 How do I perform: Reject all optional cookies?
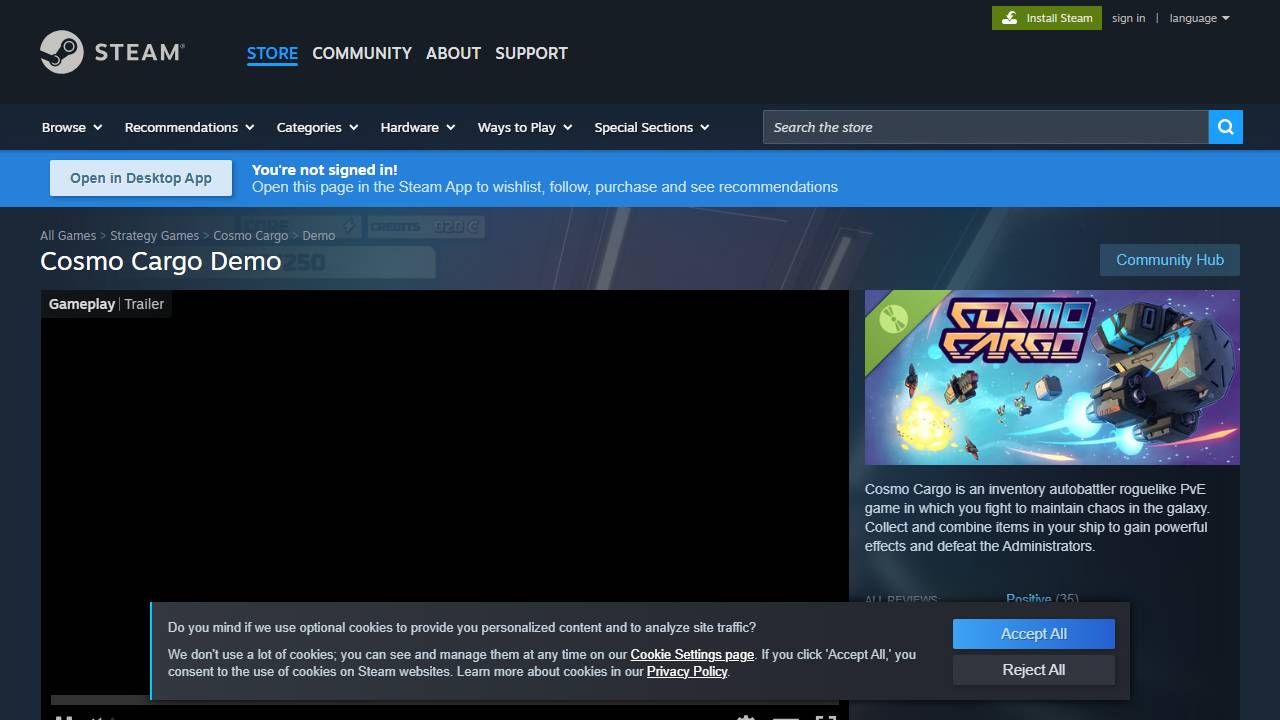click(x=1033, y=670)
